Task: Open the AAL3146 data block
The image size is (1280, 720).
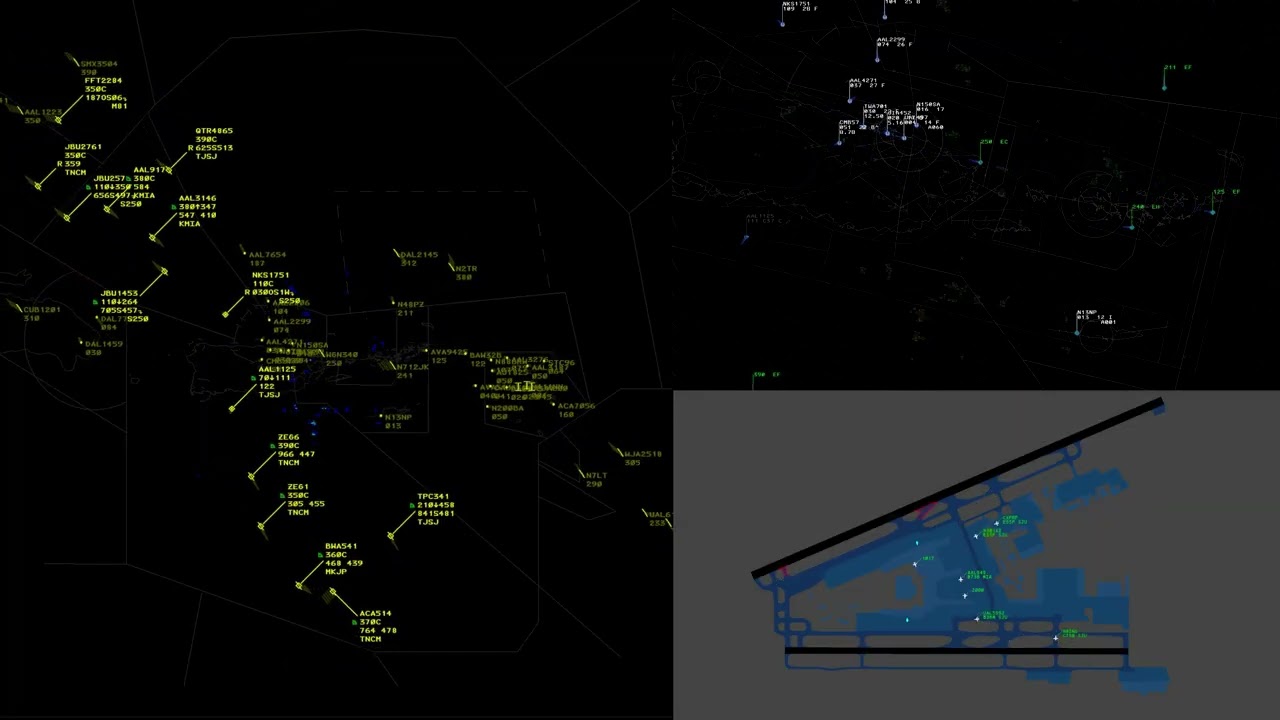Action: coord(196,211)
